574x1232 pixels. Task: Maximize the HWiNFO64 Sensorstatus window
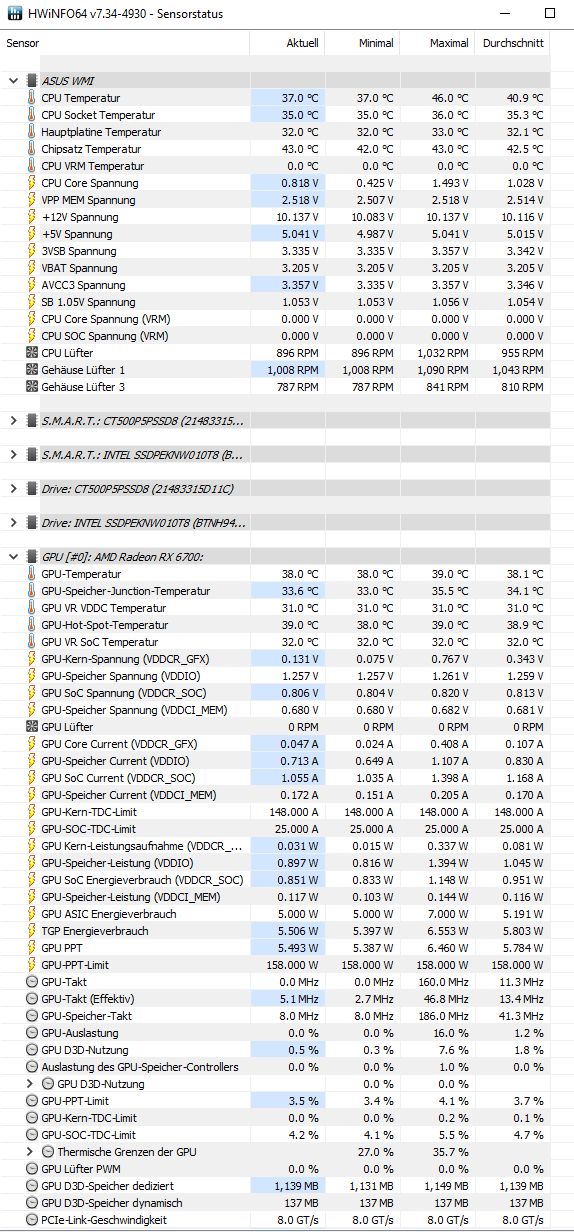point(550,14)
